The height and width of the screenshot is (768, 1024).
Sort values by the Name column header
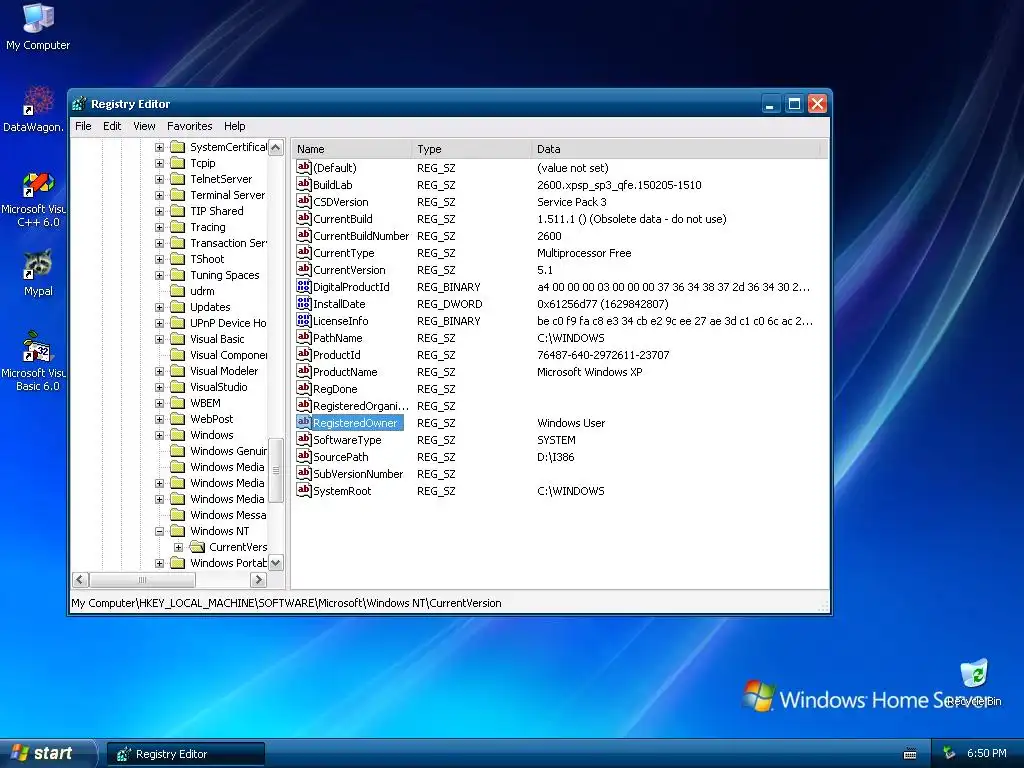[351, 149]
